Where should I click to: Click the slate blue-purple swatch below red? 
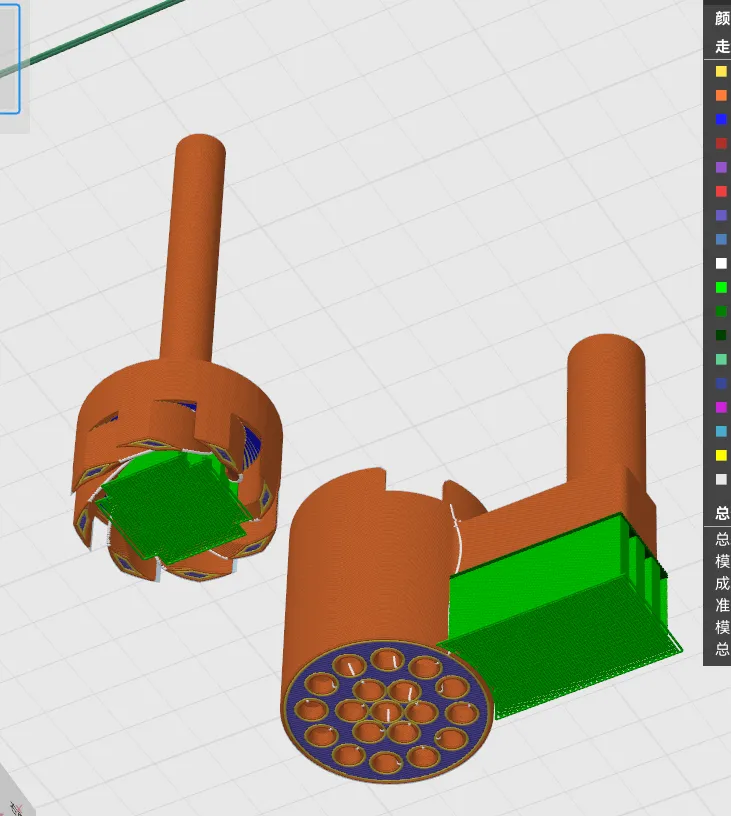click(x=721, y=215)
